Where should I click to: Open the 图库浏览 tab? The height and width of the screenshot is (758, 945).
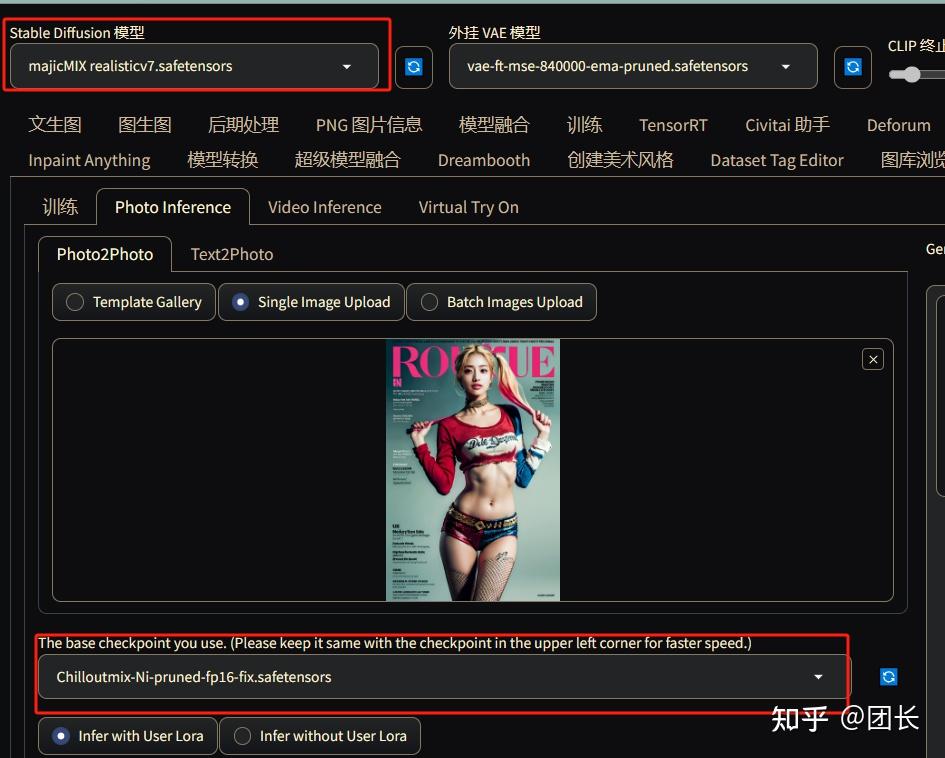[912, 160]
